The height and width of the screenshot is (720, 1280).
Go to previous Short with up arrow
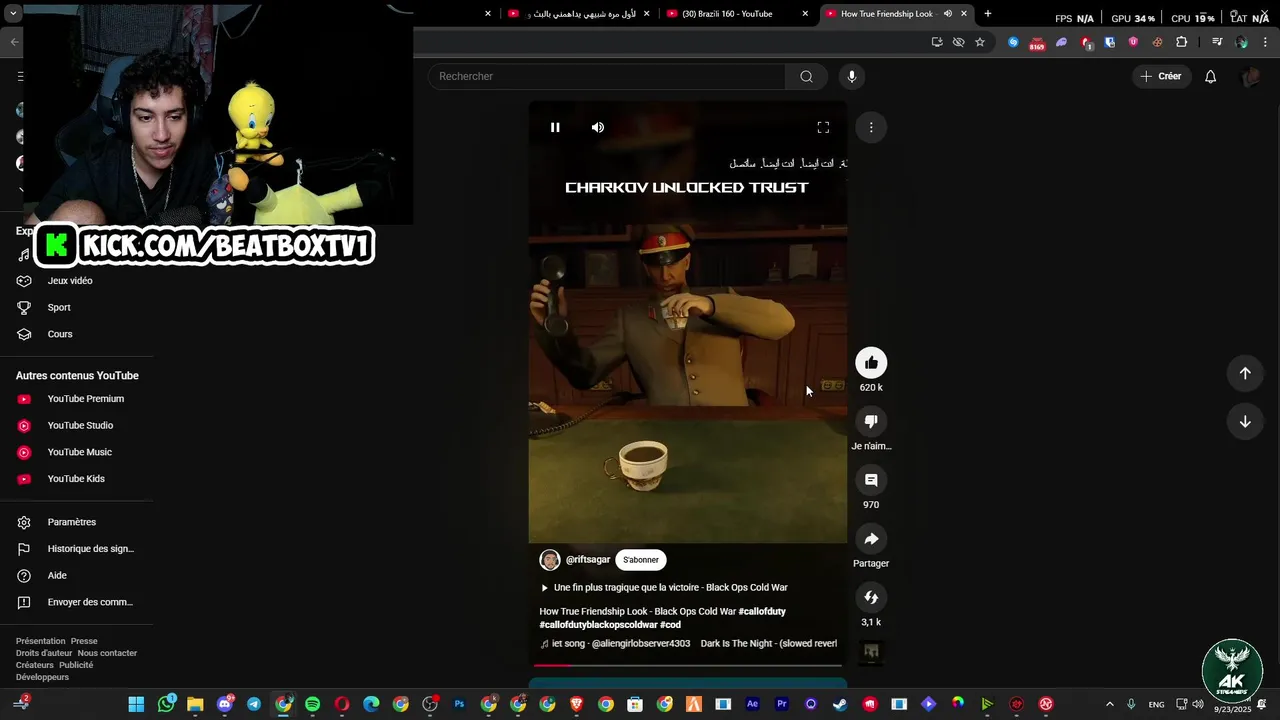(1245, 373)
